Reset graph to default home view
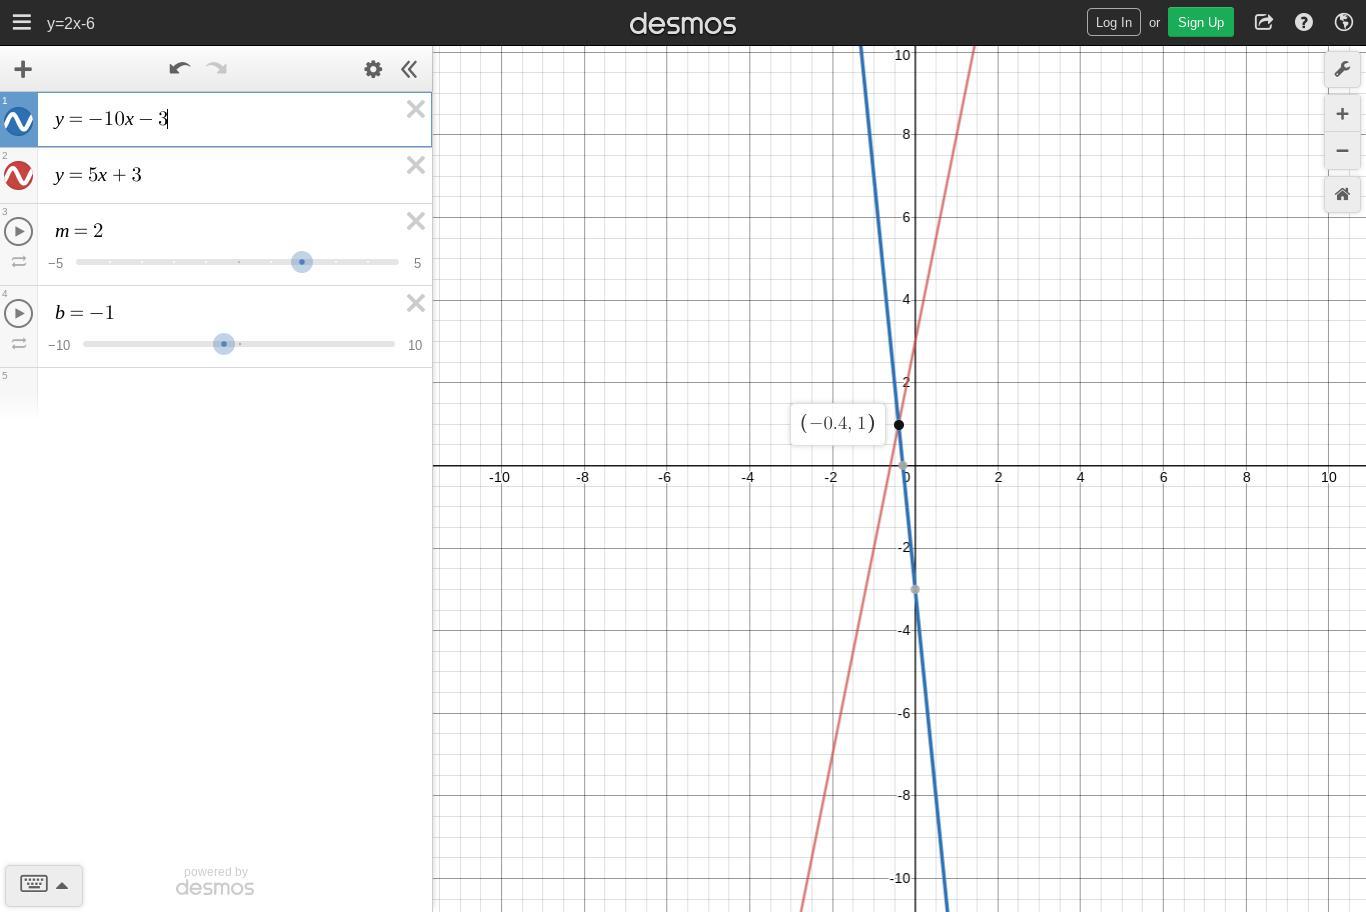 (x=1342, y=194)
